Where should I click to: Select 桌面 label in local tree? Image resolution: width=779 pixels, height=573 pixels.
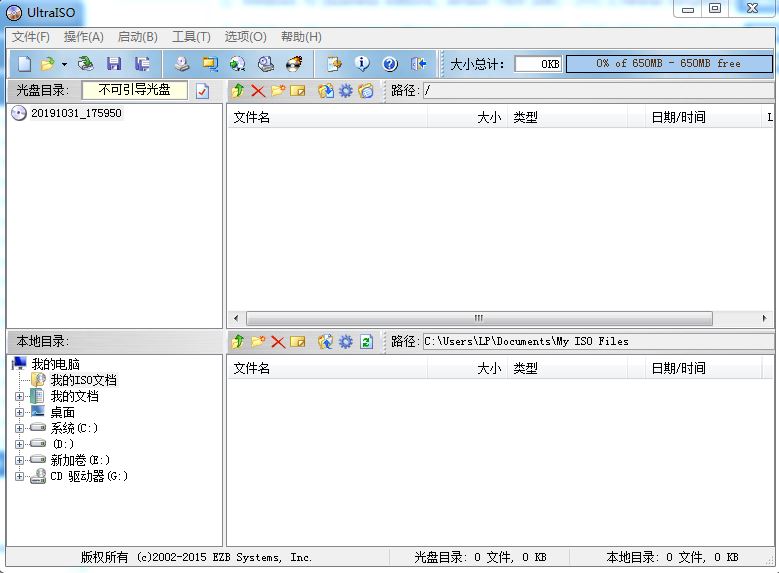[x=63, y=412]
